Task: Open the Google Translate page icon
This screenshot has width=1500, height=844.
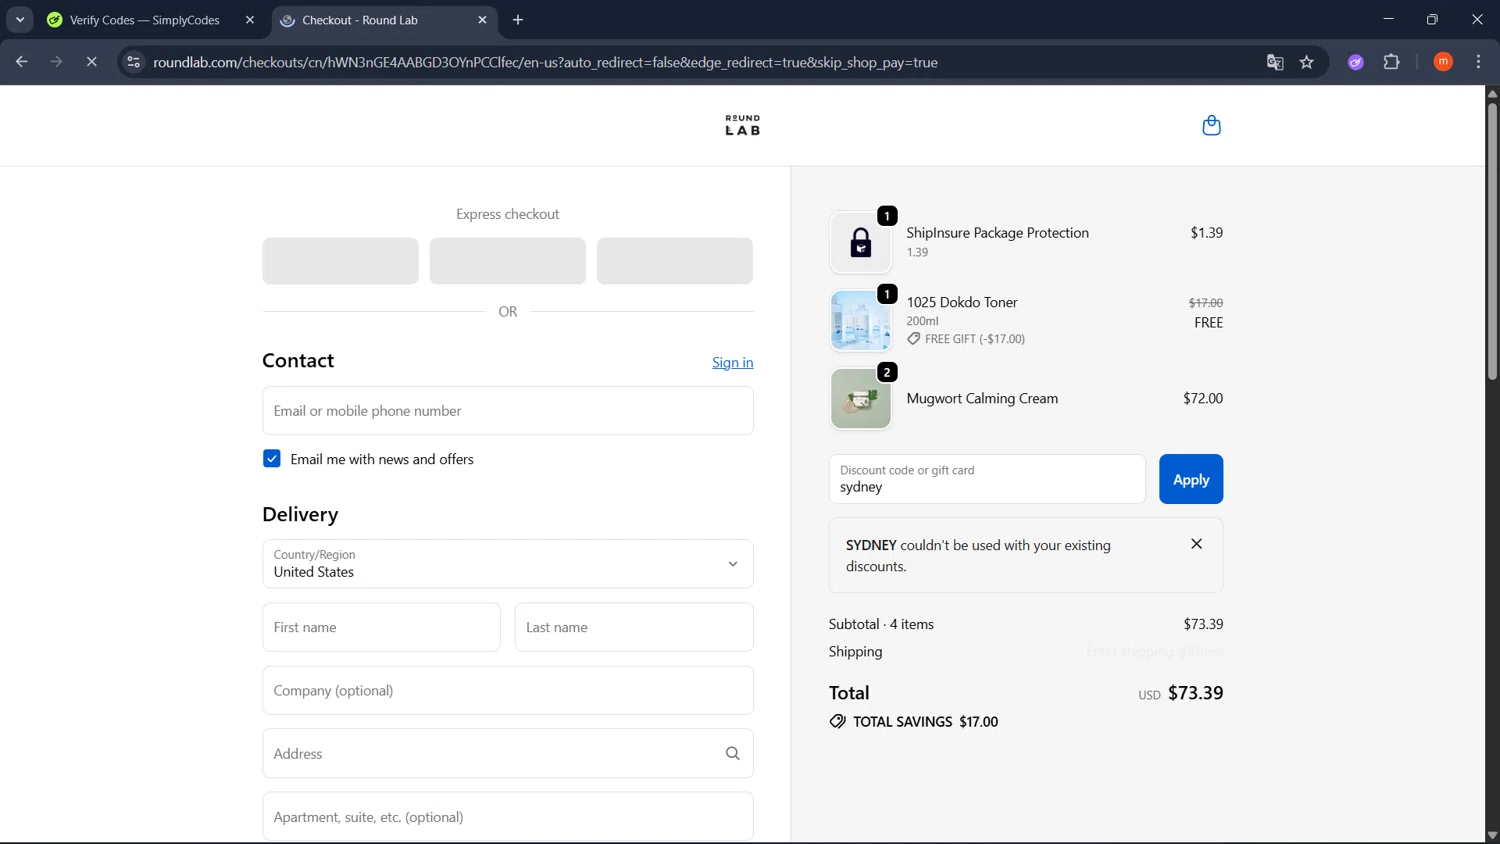Action: coord(1274,62)
